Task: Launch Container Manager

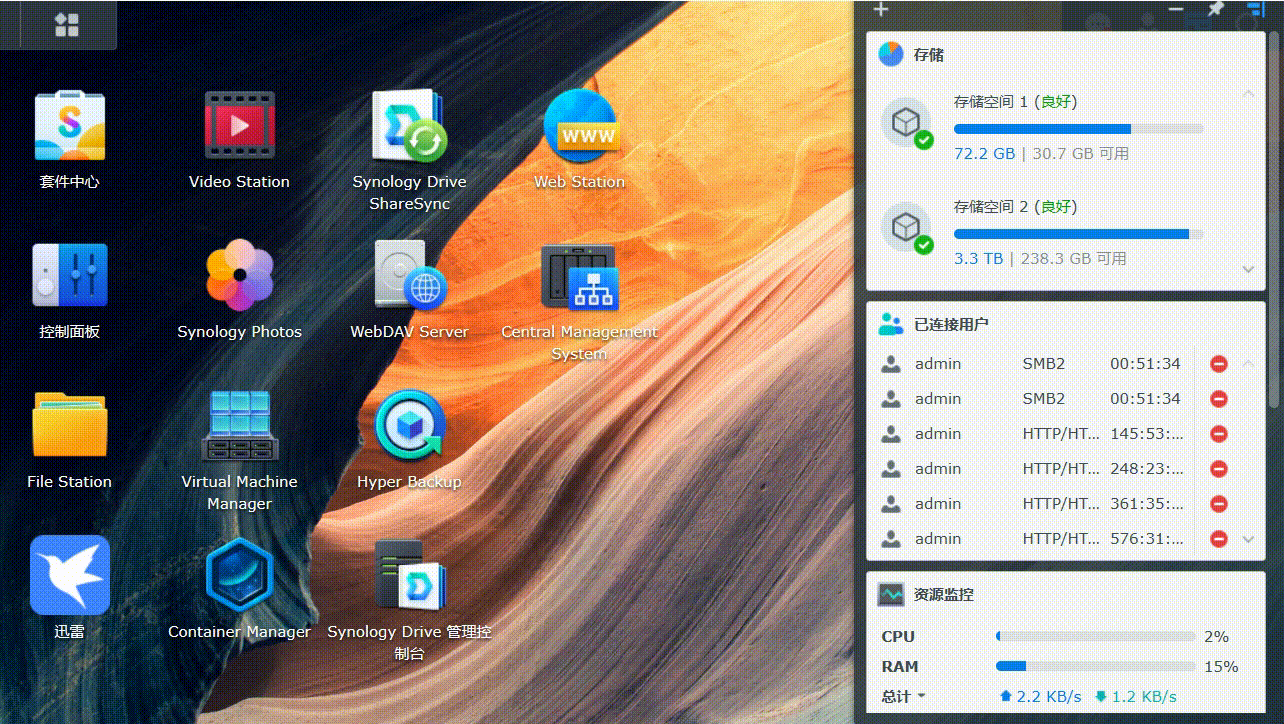Action: [x=239, y=576]
